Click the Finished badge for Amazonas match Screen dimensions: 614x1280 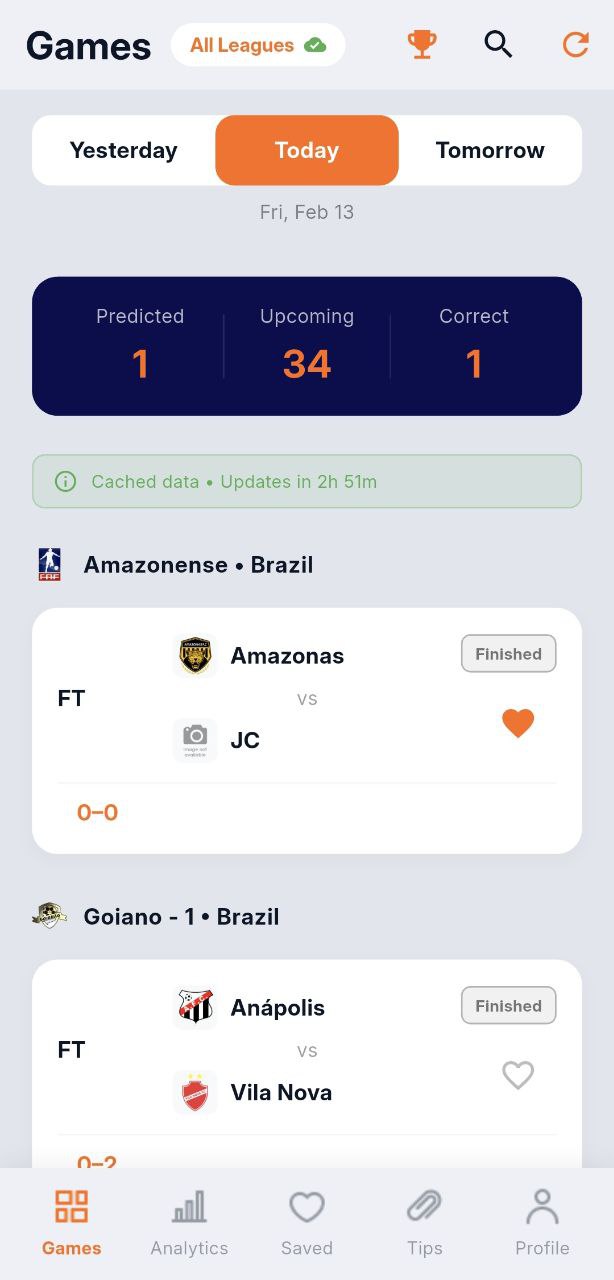[508, 654]
